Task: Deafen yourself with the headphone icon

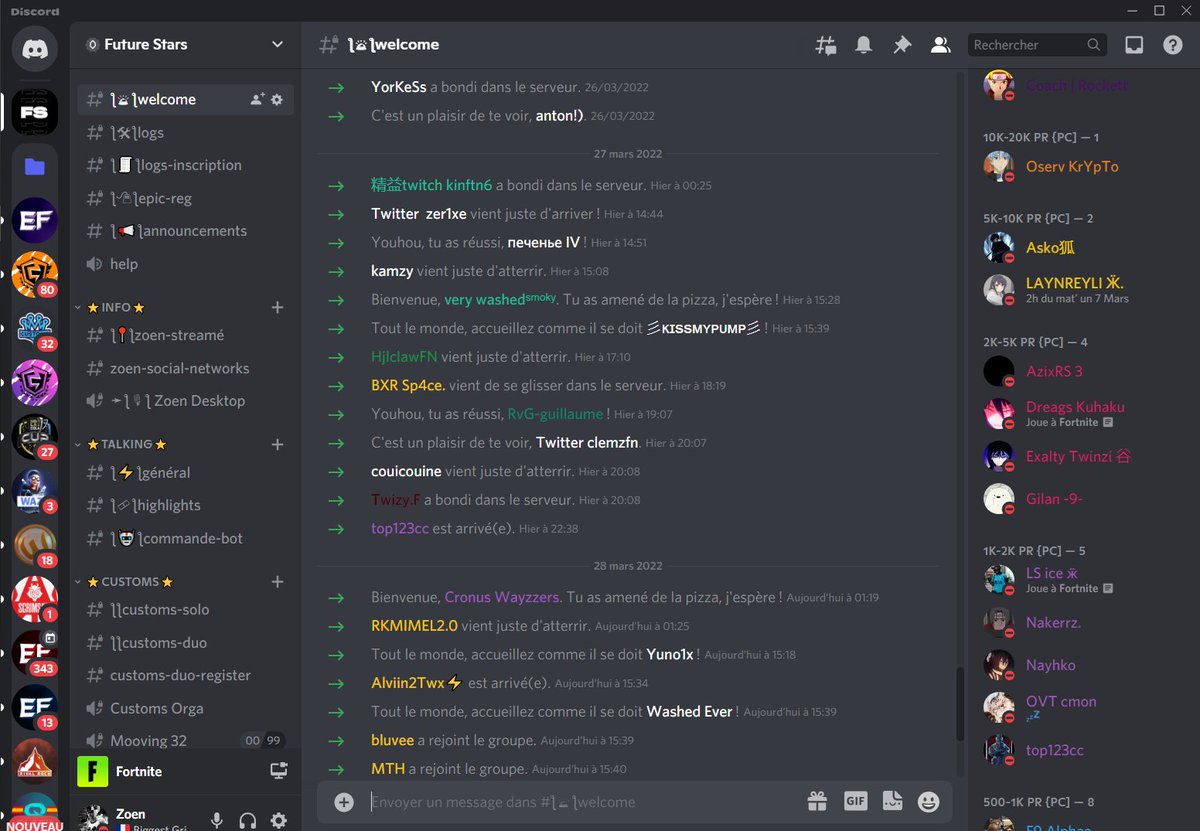Action: click(x=247, y=820)
